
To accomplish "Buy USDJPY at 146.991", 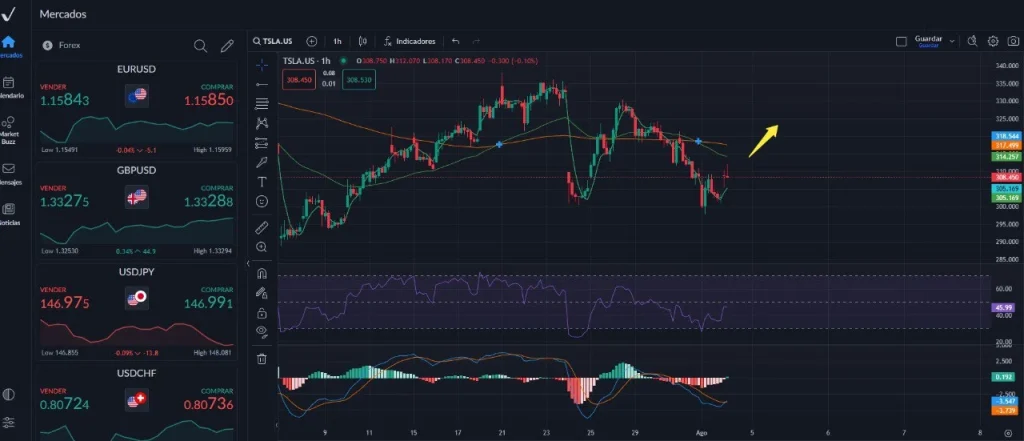I will 208,303.
